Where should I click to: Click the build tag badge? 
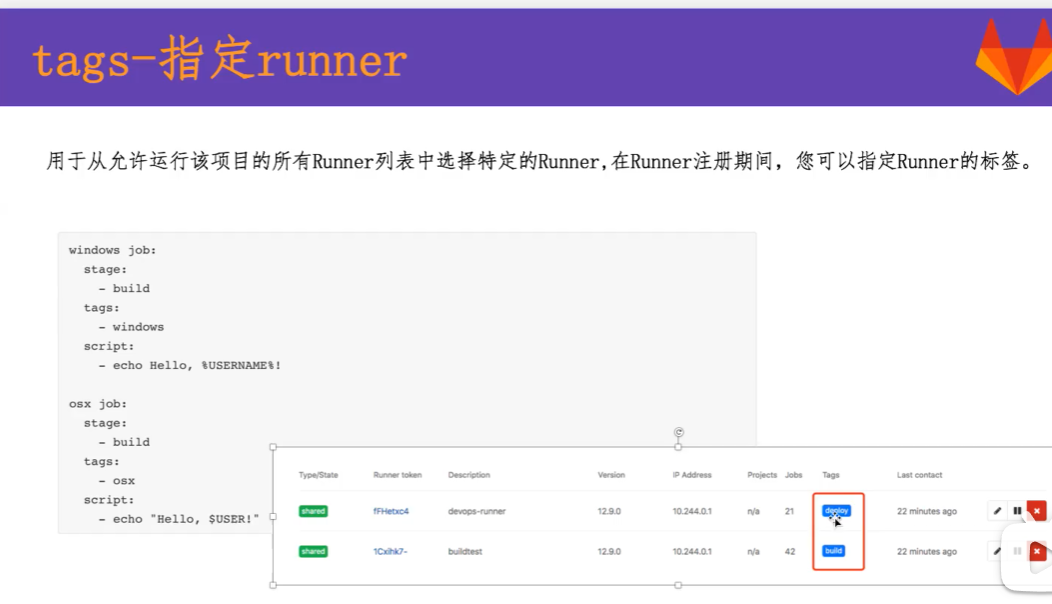point(833,551)
